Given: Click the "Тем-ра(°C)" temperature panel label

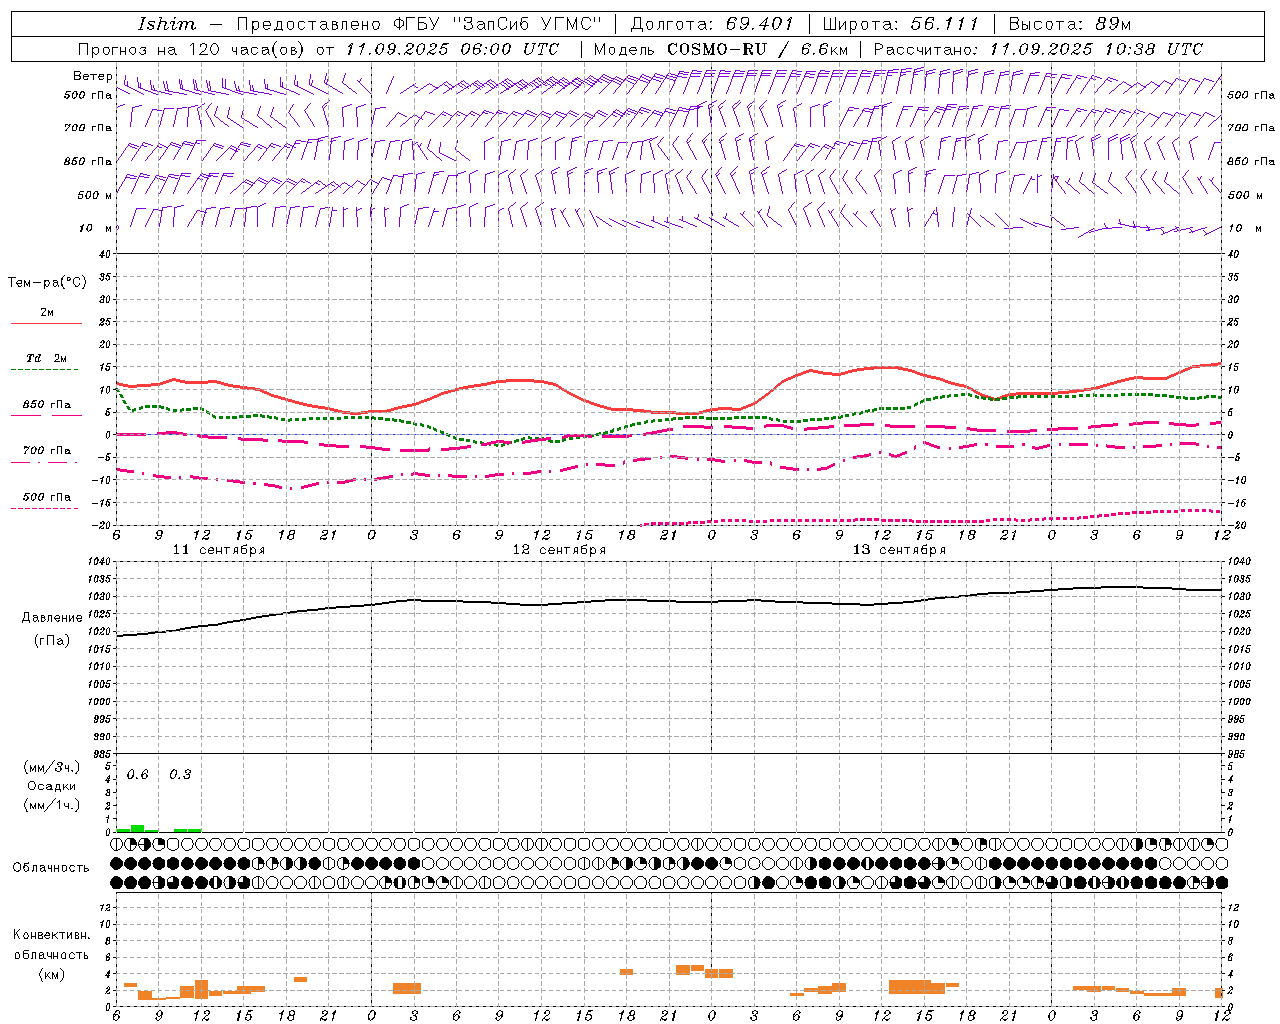Looking at the screenshot, I should point(47,283).
